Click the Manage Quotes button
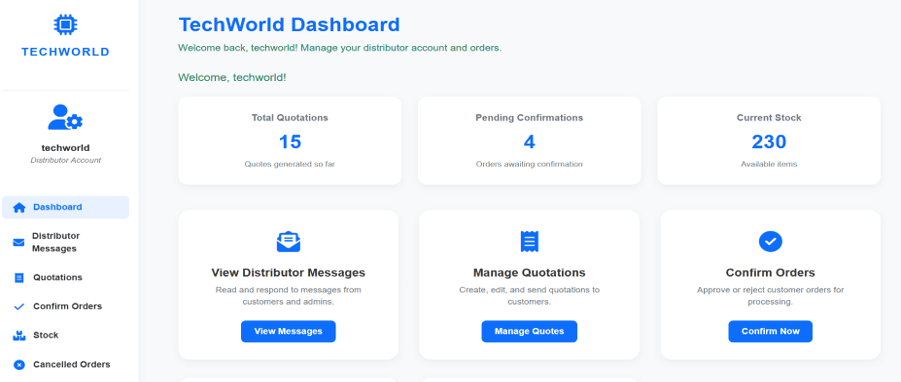Viewport: 901px width, 382px height. coord(529,331)
